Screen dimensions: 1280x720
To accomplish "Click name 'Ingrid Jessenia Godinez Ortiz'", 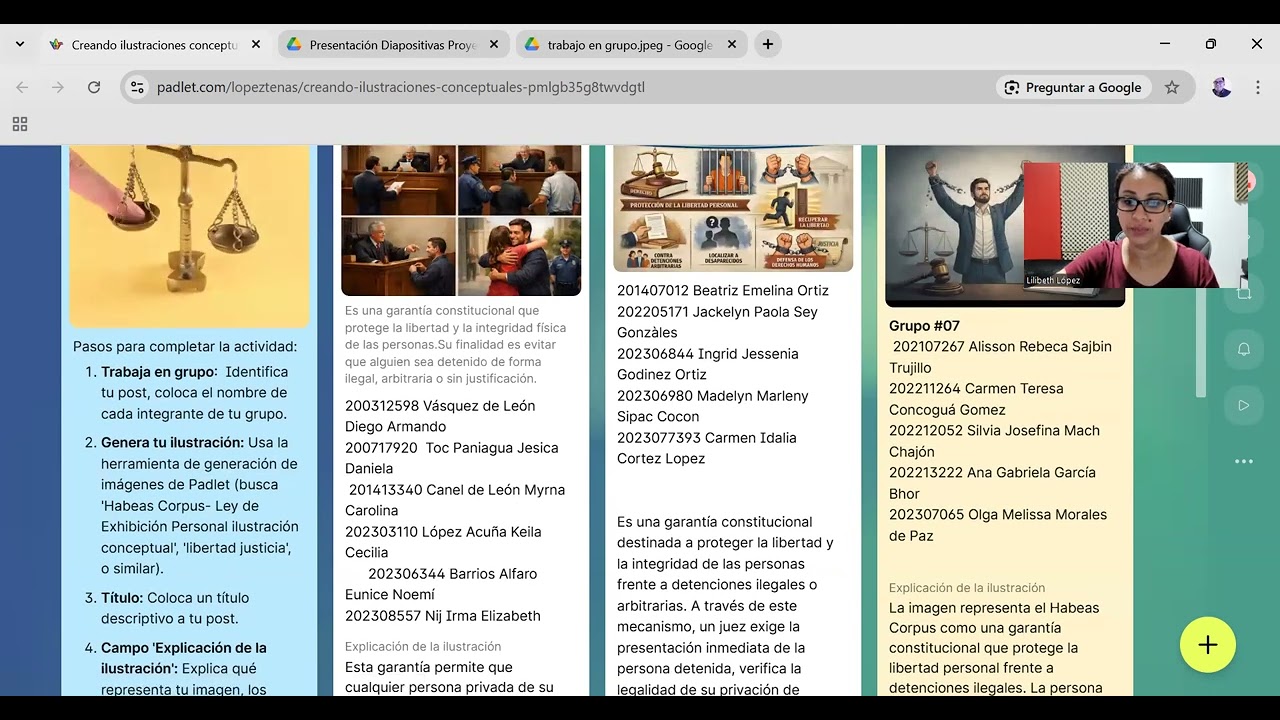I will [x=708, y=364].
